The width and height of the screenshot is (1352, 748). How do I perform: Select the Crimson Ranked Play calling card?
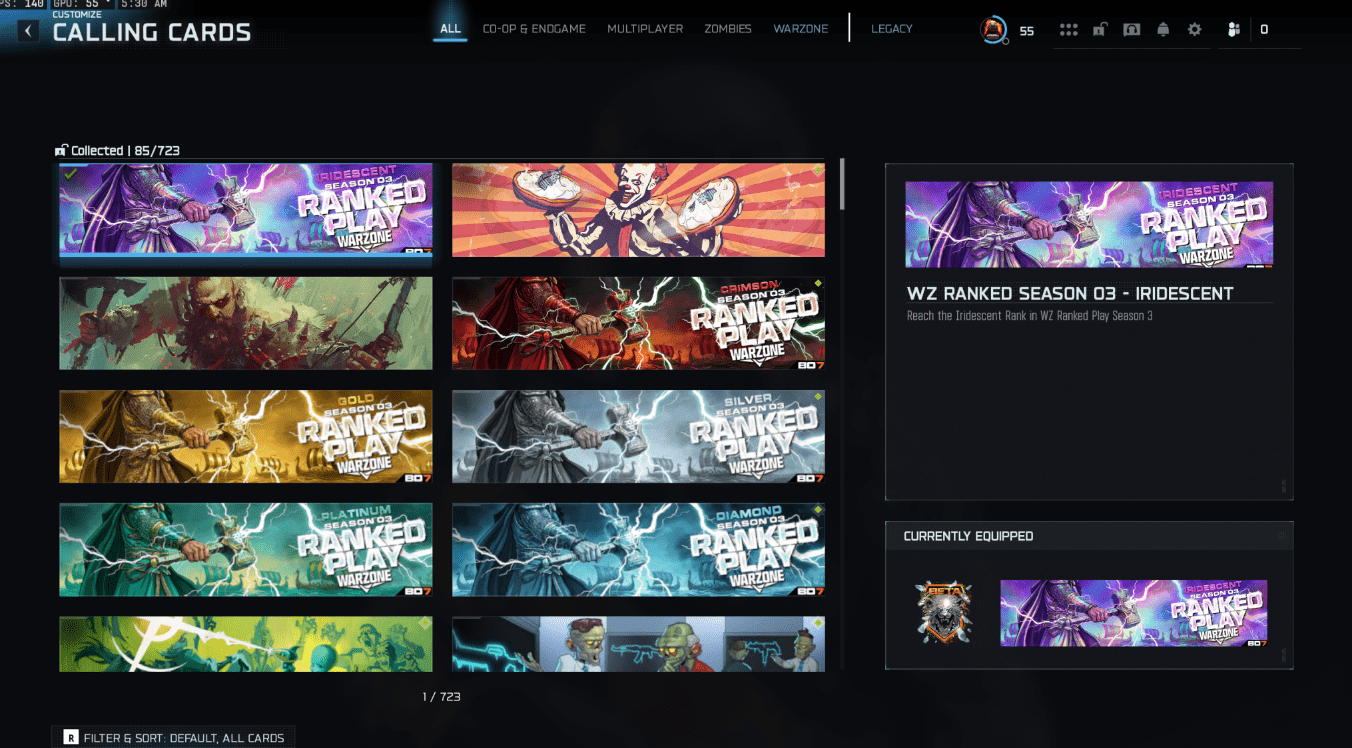click(x=638, y=323)
